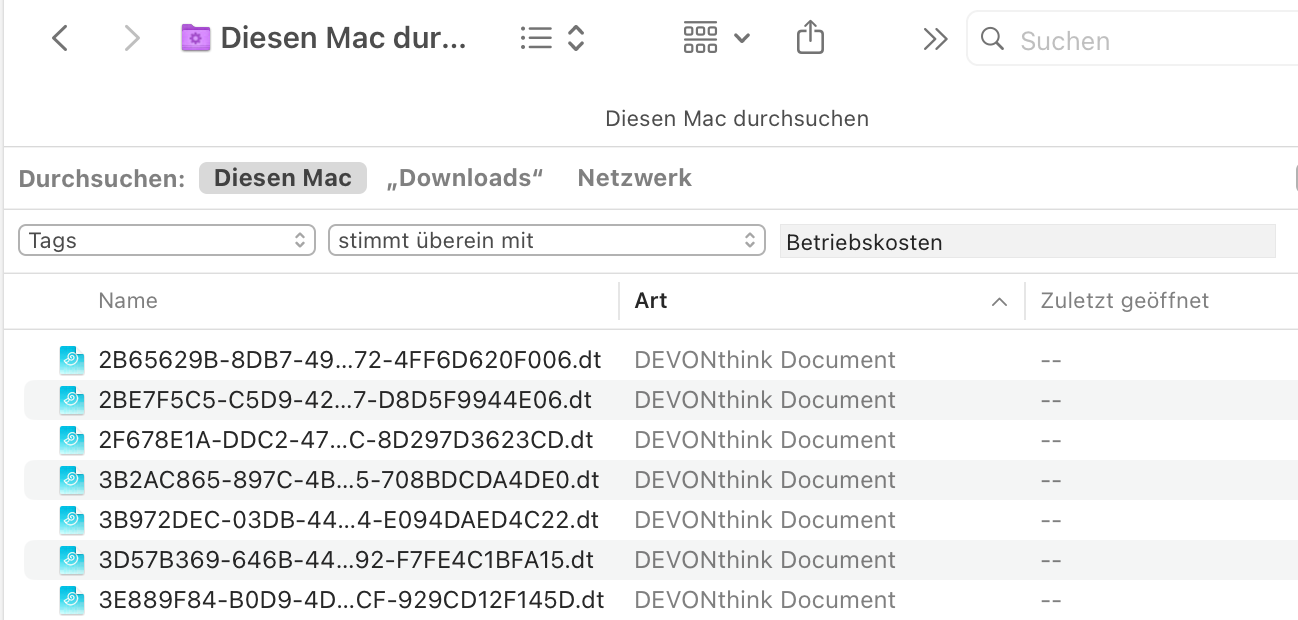Image resolution: width=1298 pixels, height=620 pixels.
Task: Open the grouping options dropdown
Action: (x=716, y=39)
